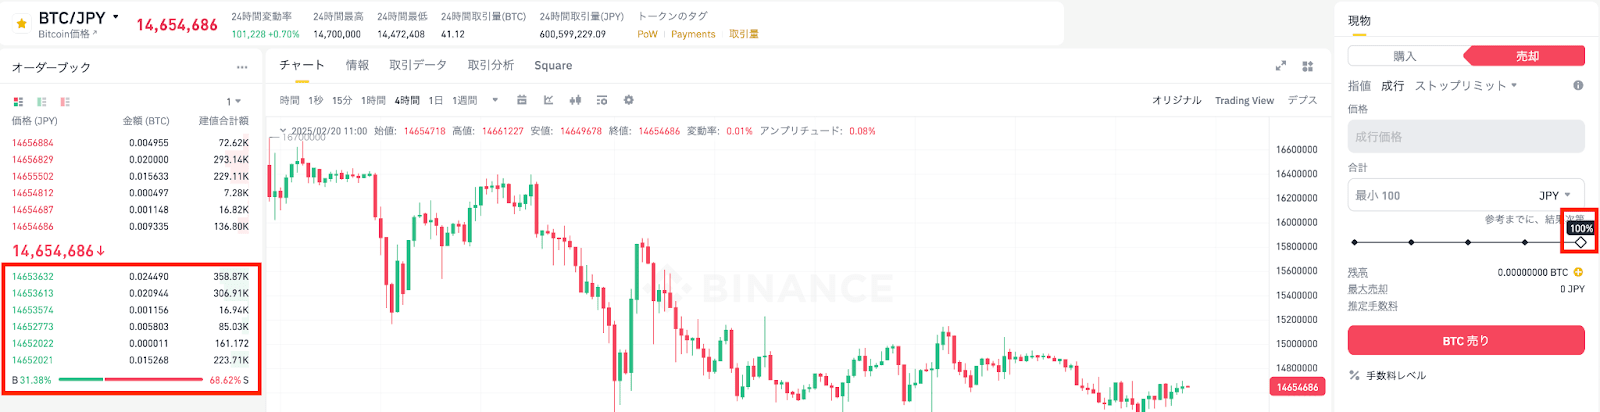Open the ストップリミット order type dropdown

coord(1465,86)
